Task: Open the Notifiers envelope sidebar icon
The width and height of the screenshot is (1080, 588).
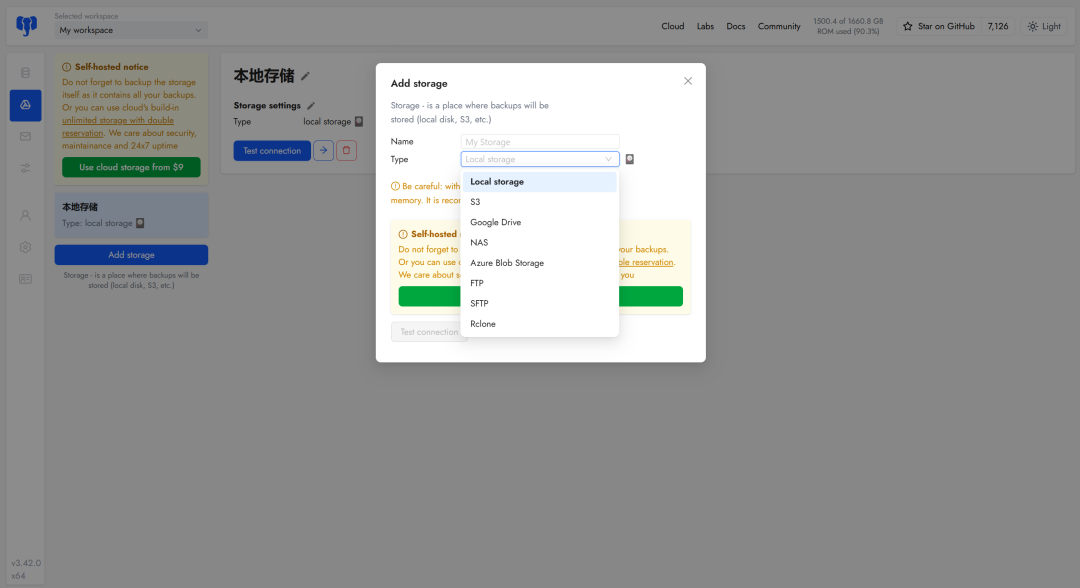Action: [x=25, y=136]
